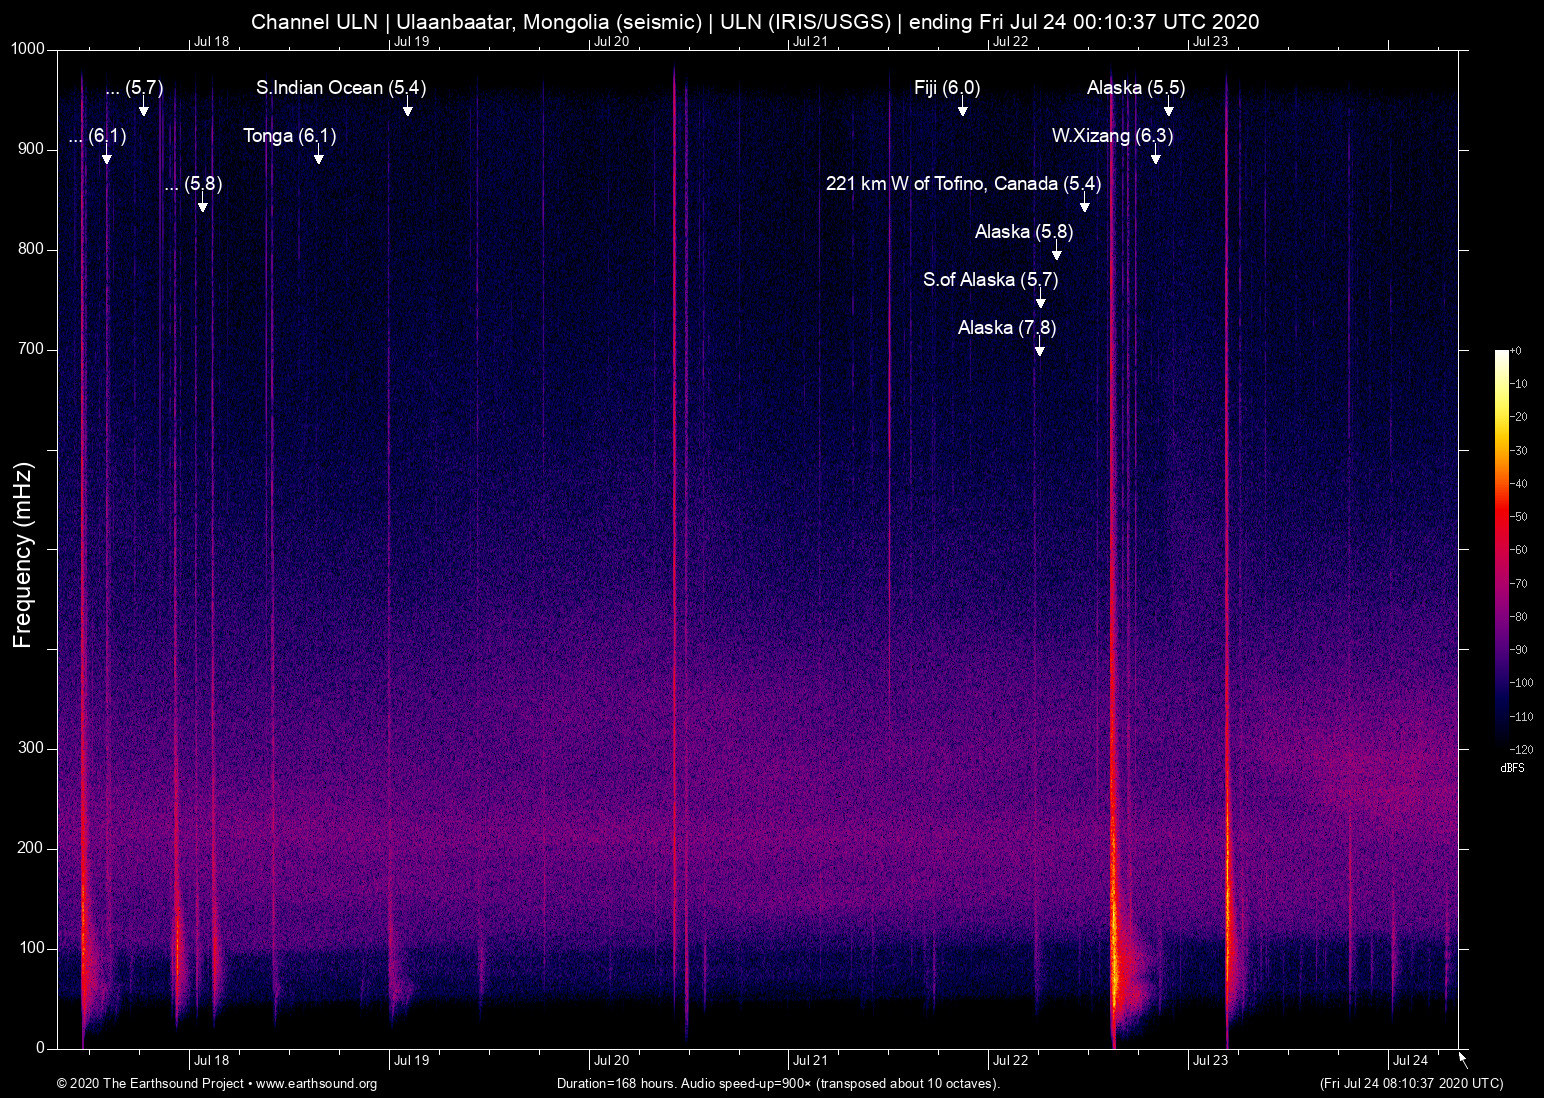Screen dimensions: 1544x1098
Task: Click the arrow beneath the Tofino, Canada label
Action: click(1084, 203)
